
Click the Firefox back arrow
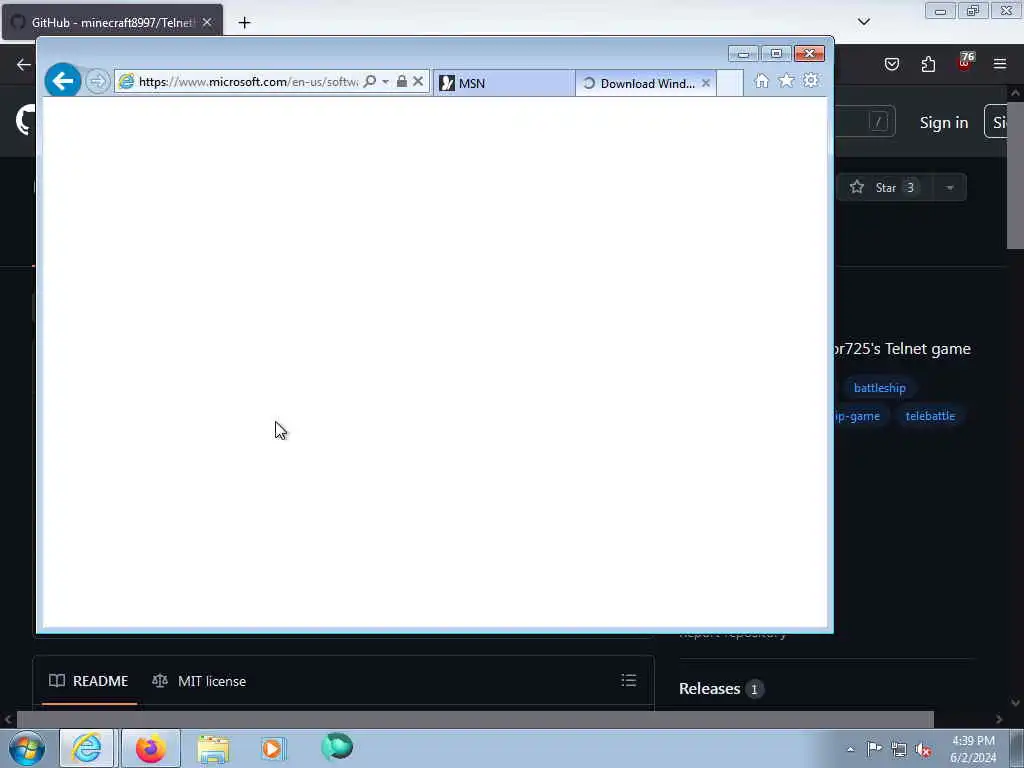(24, 64)
